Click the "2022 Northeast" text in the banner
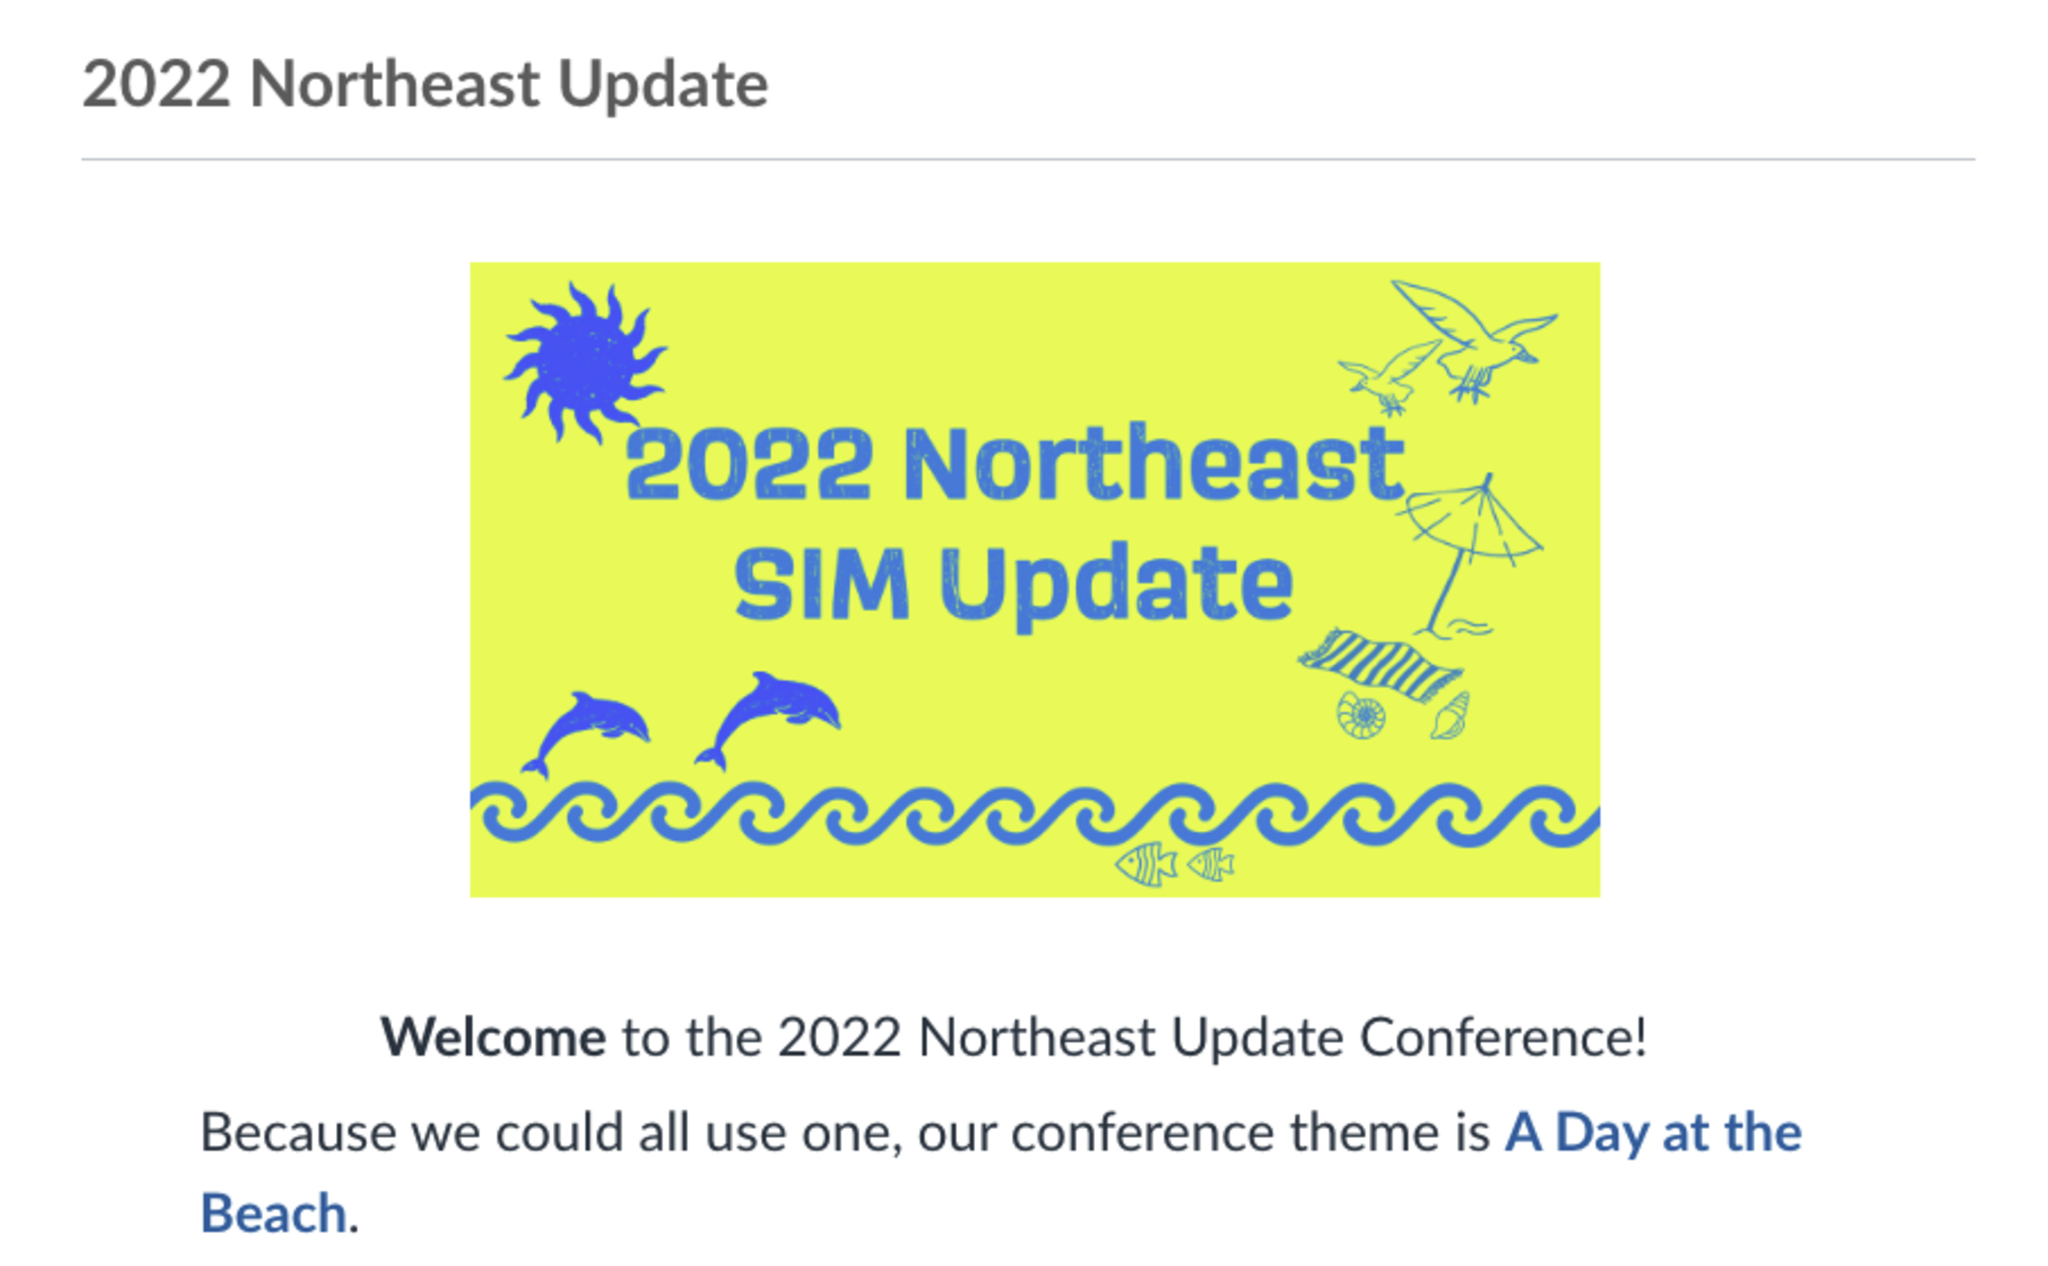The height and width of the screenshot is (1266, 2048). coord(1014,465)
